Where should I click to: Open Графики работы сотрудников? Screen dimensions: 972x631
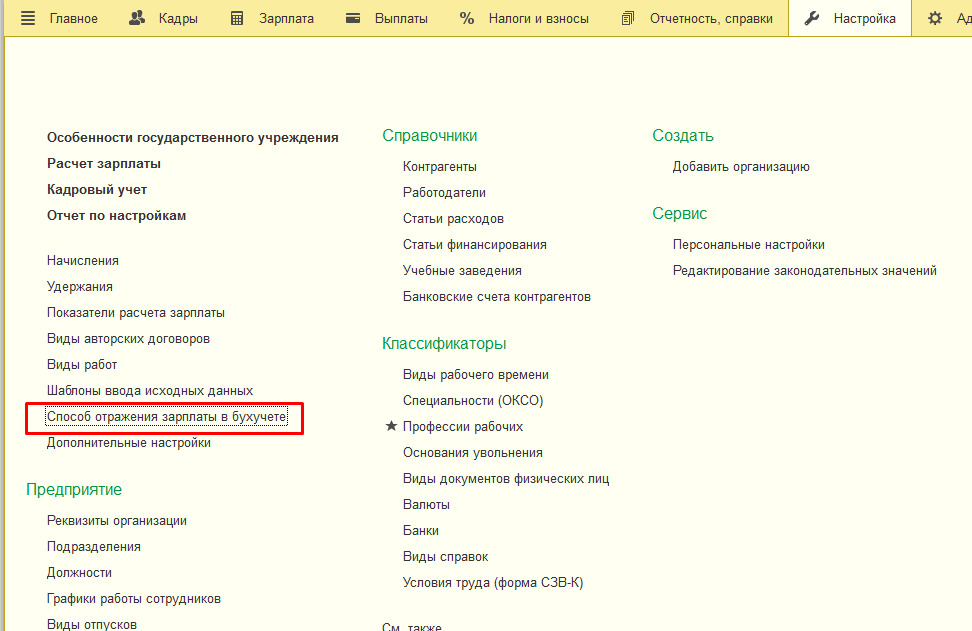[x=134, y=598]
